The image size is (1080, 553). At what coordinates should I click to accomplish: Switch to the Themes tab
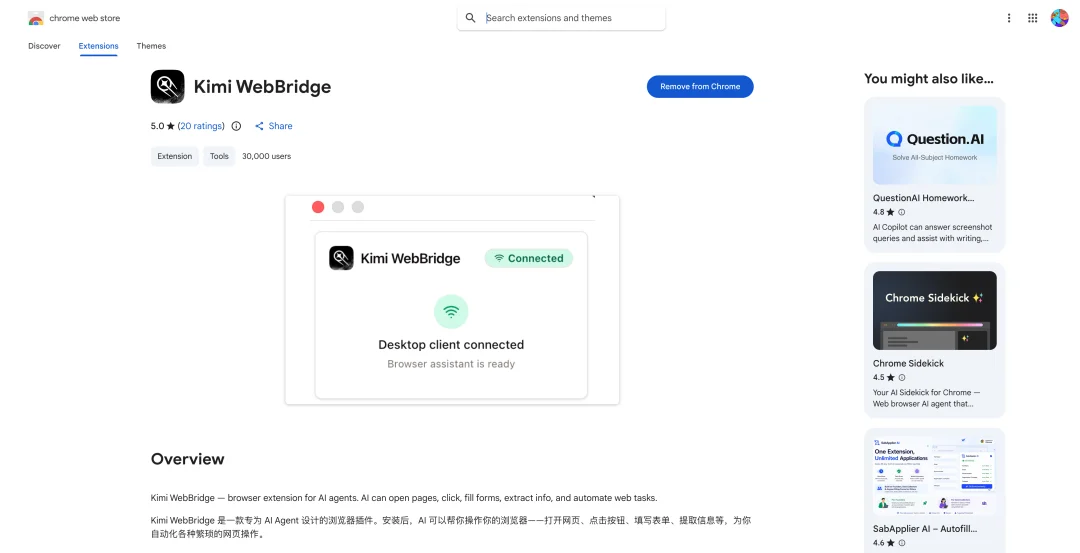tap(151, 46)
